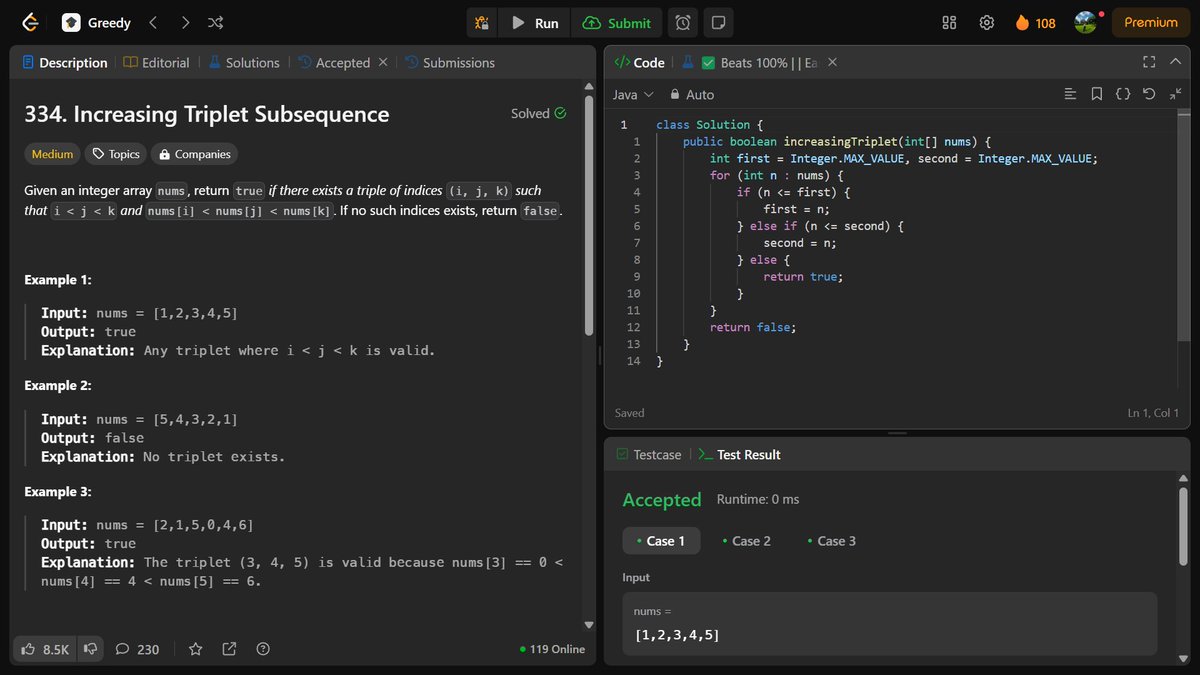Open the Java language dropdown
The width and height of the screenshot is (1200, 675).
point(630,94)
